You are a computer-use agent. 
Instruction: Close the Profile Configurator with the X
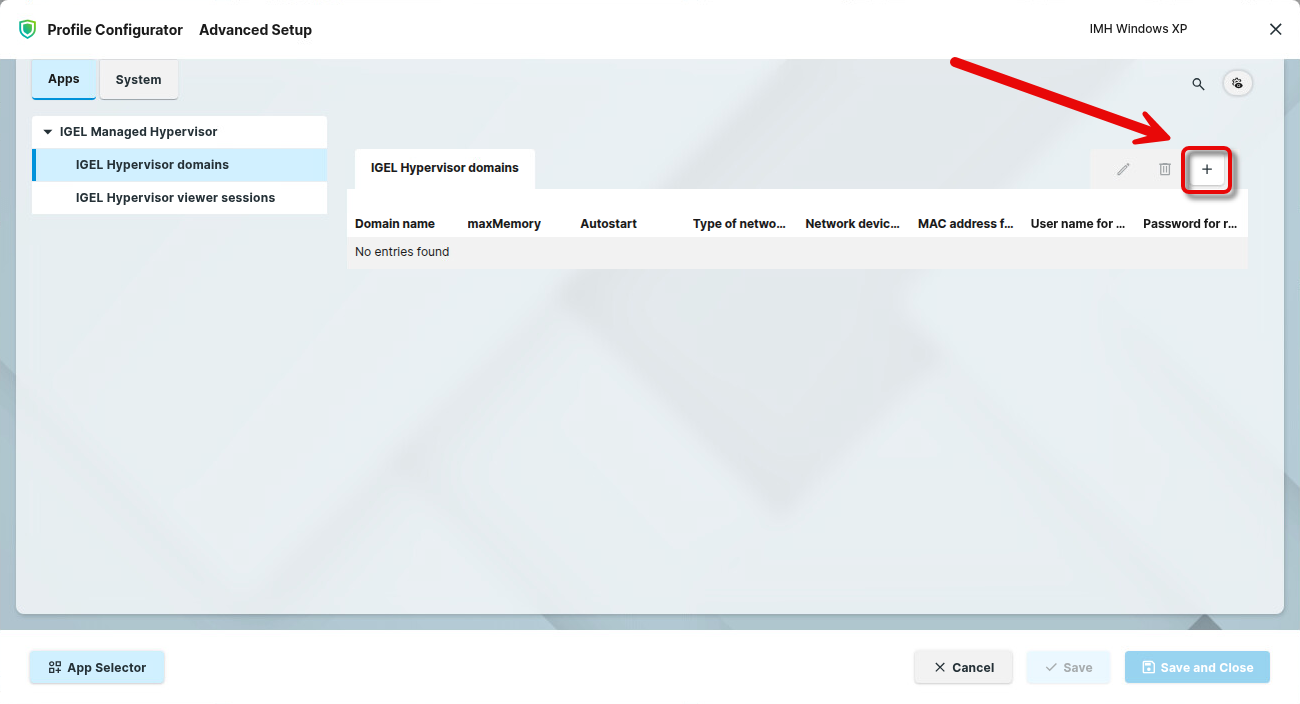pos(1275,30)
